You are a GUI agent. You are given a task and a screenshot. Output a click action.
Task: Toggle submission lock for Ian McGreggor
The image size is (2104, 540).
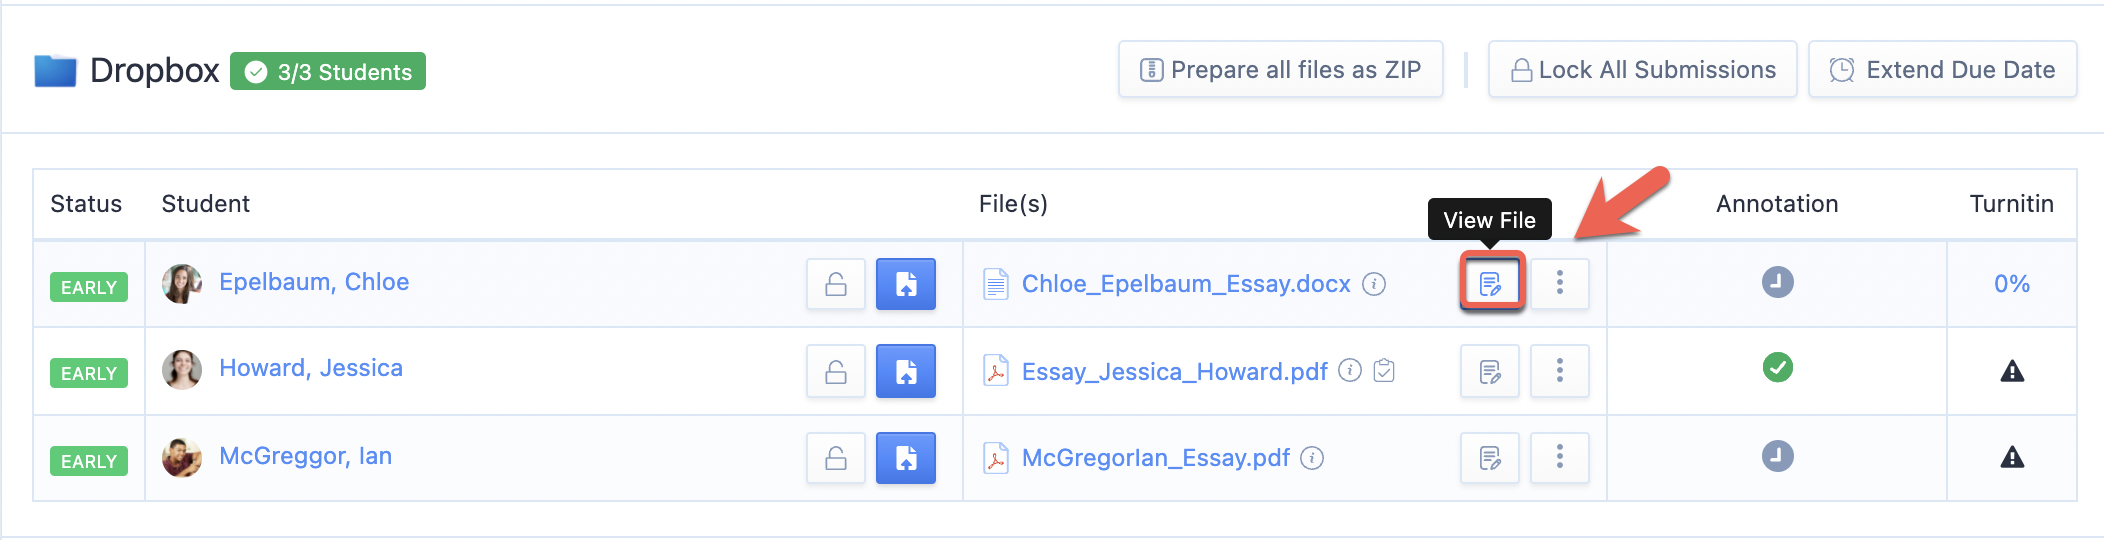pos(836,458)
